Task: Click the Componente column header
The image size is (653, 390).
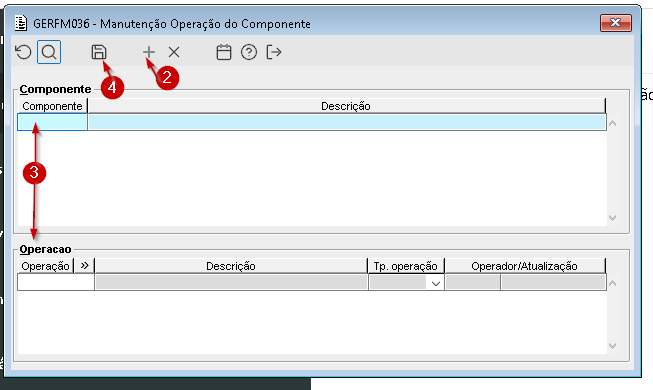Action: (x=52, y=106)
